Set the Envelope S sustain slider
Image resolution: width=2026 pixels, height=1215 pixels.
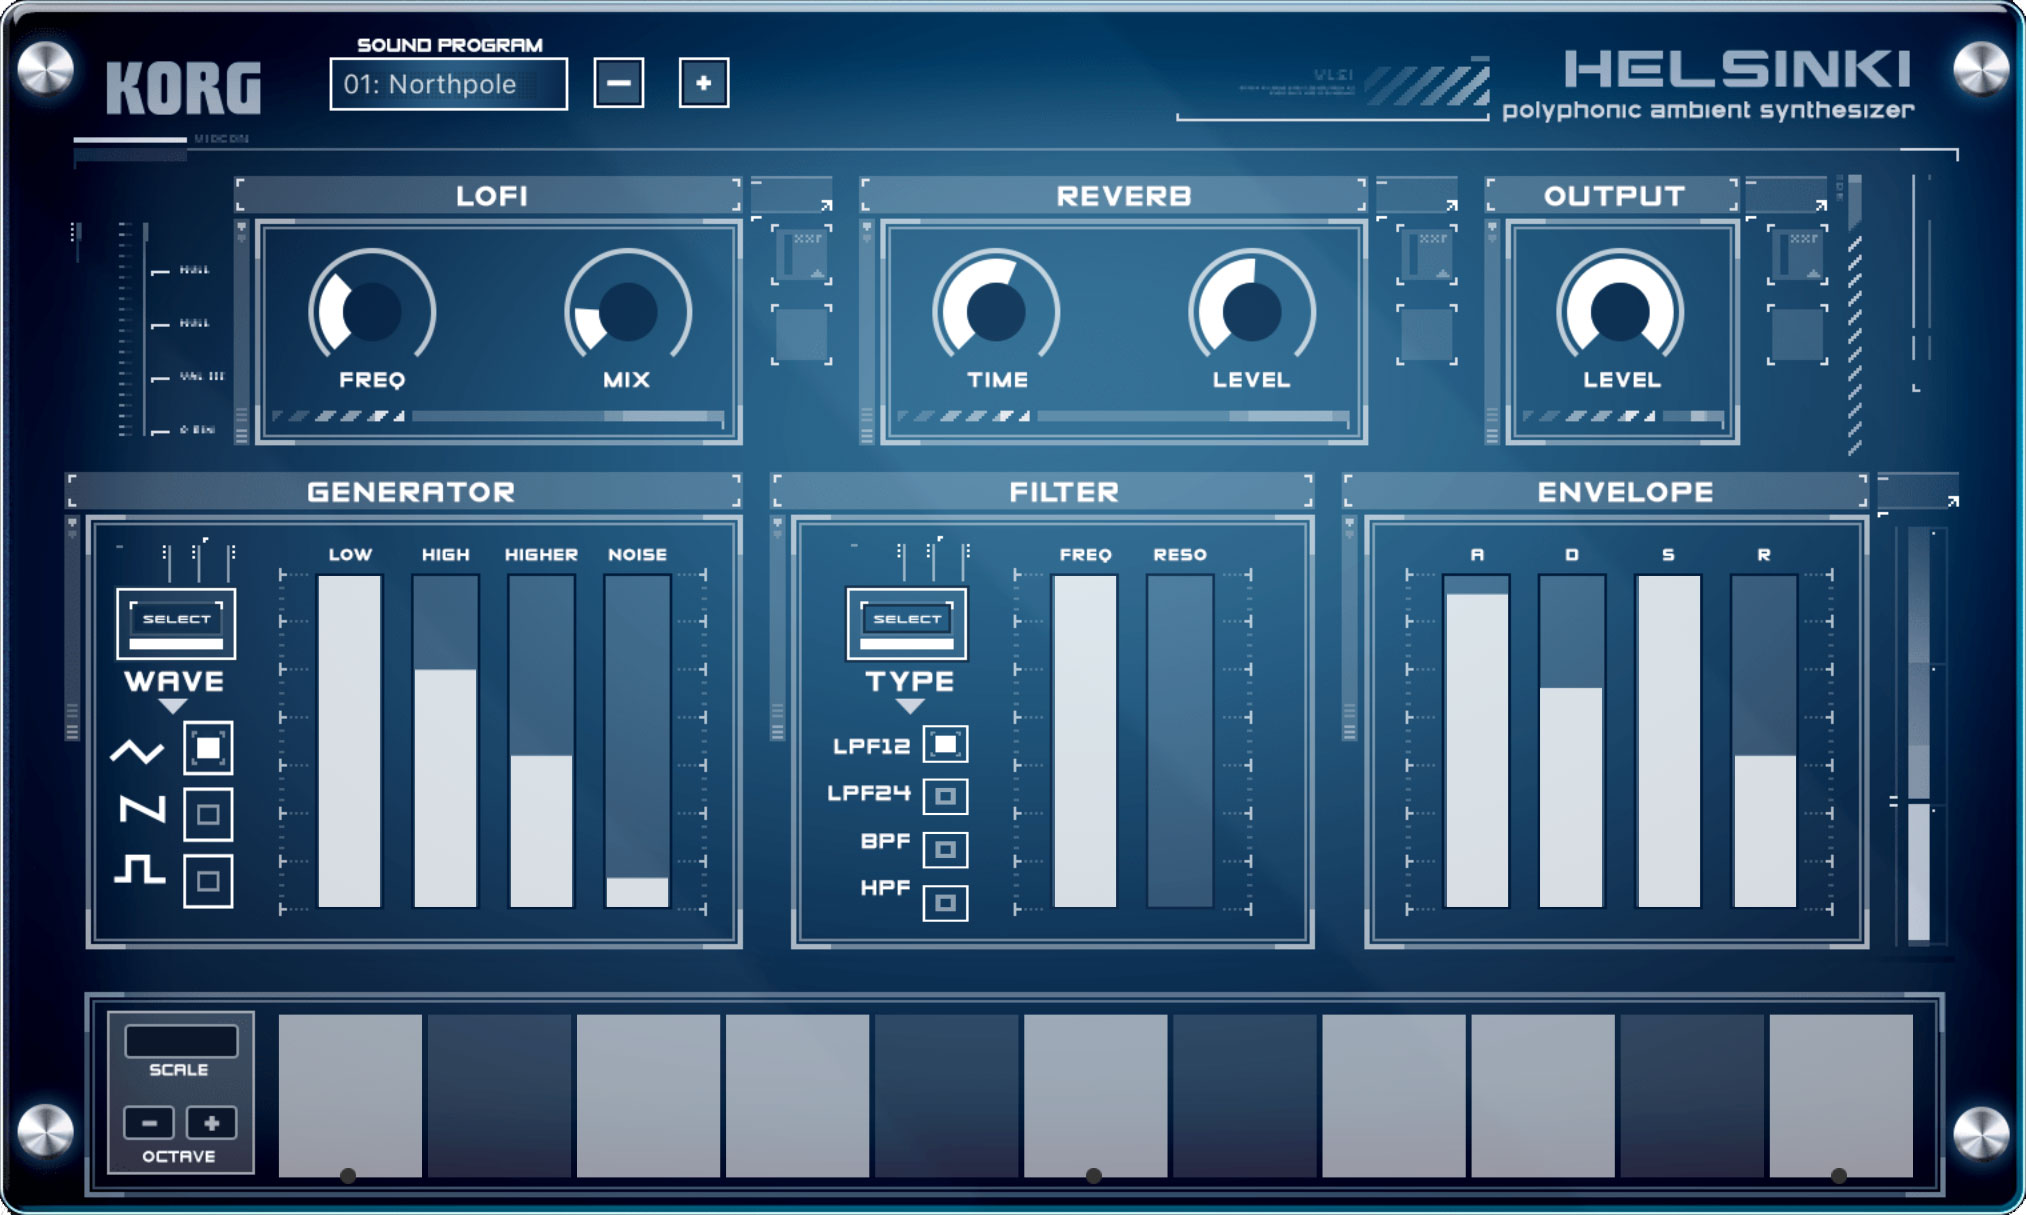1668,741
